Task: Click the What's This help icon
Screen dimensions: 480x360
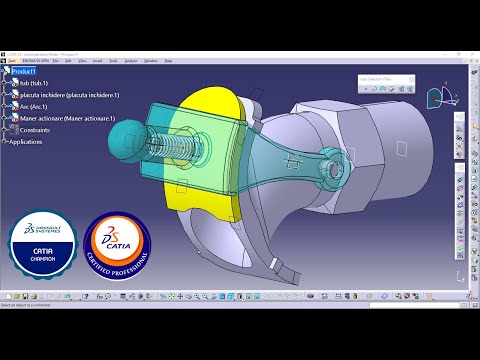Action: (x=85, y=296)
